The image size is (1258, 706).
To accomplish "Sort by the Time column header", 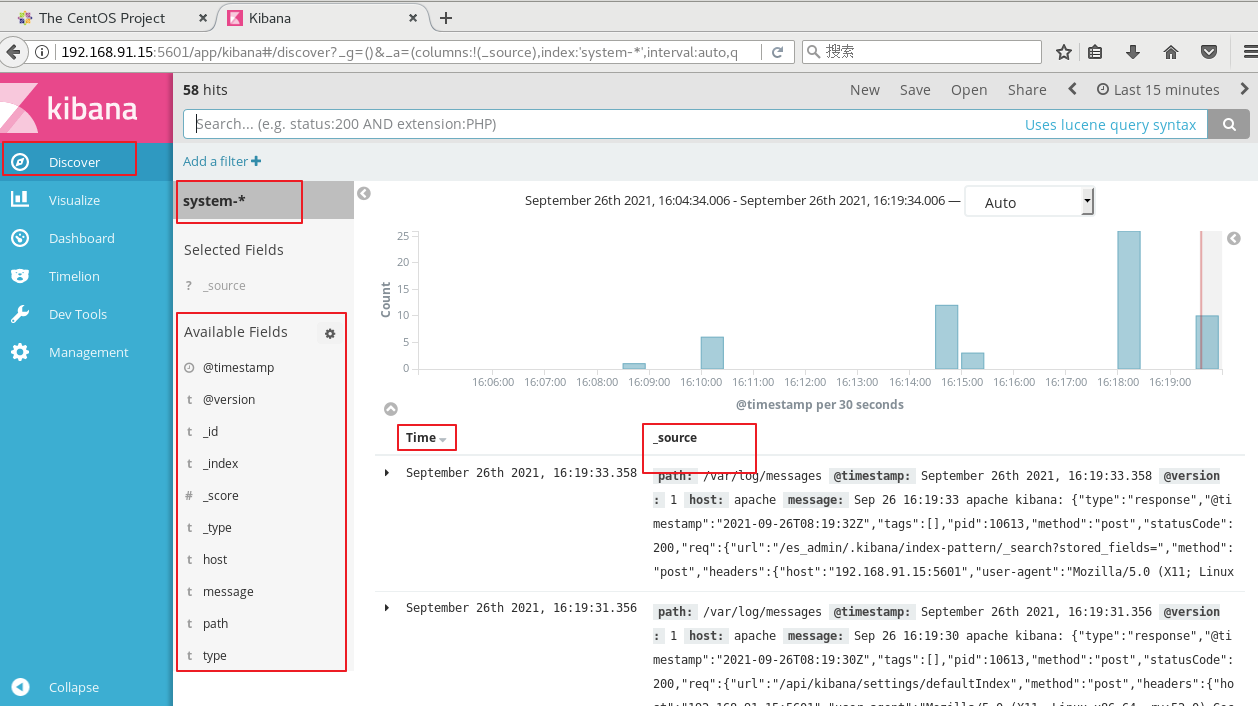I will (x=427, y=438).
